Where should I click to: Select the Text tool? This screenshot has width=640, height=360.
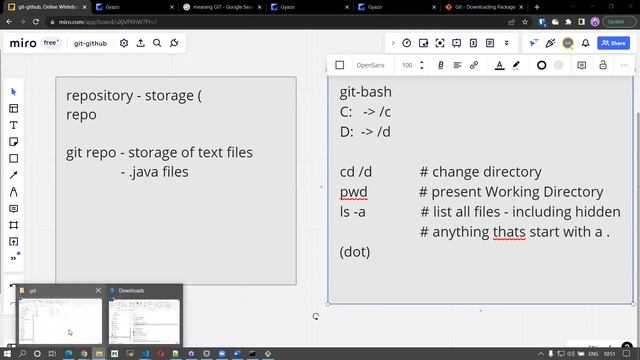pyautogui.click(x=13, y=125)
